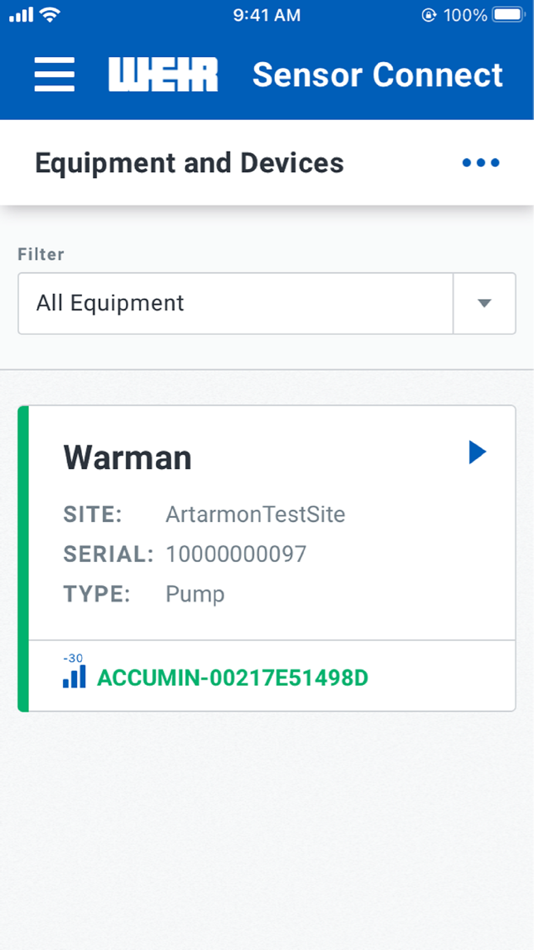Tap the cellular signal bars in status bar
The image size is (534, 950).
point(21,15)
